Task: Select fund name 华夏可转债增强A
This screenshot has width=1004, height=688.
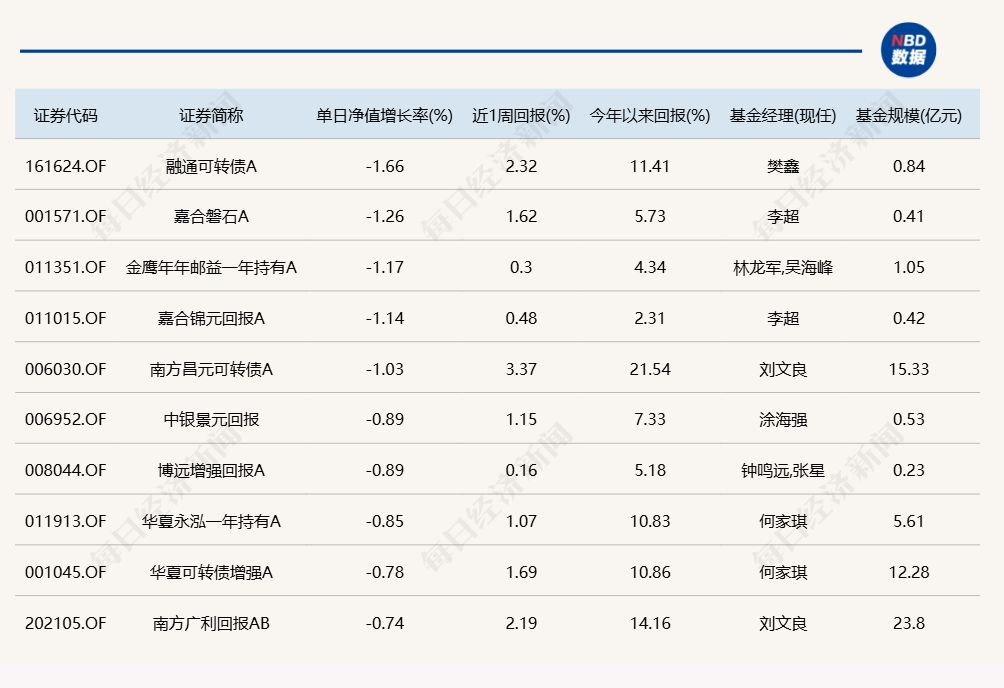Action: 211,571
